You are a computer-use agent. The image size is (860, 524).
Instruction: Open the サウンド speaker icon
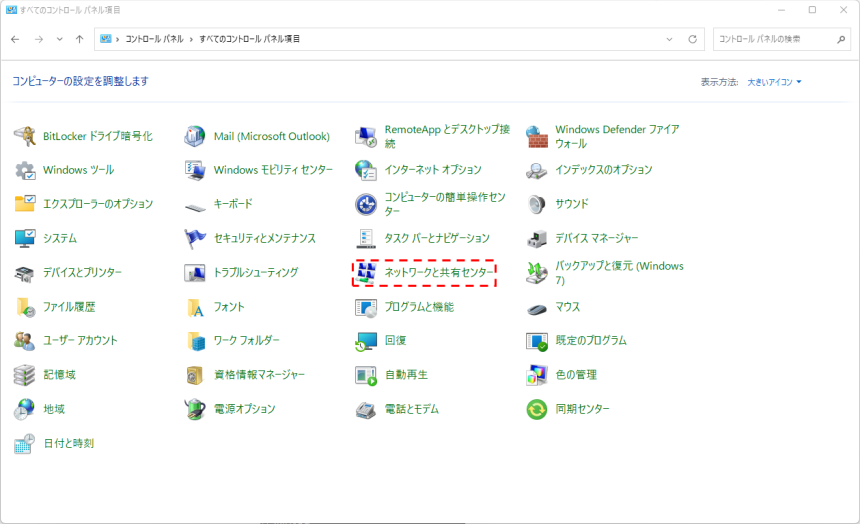pyautogui.click(x=537, y=204)
